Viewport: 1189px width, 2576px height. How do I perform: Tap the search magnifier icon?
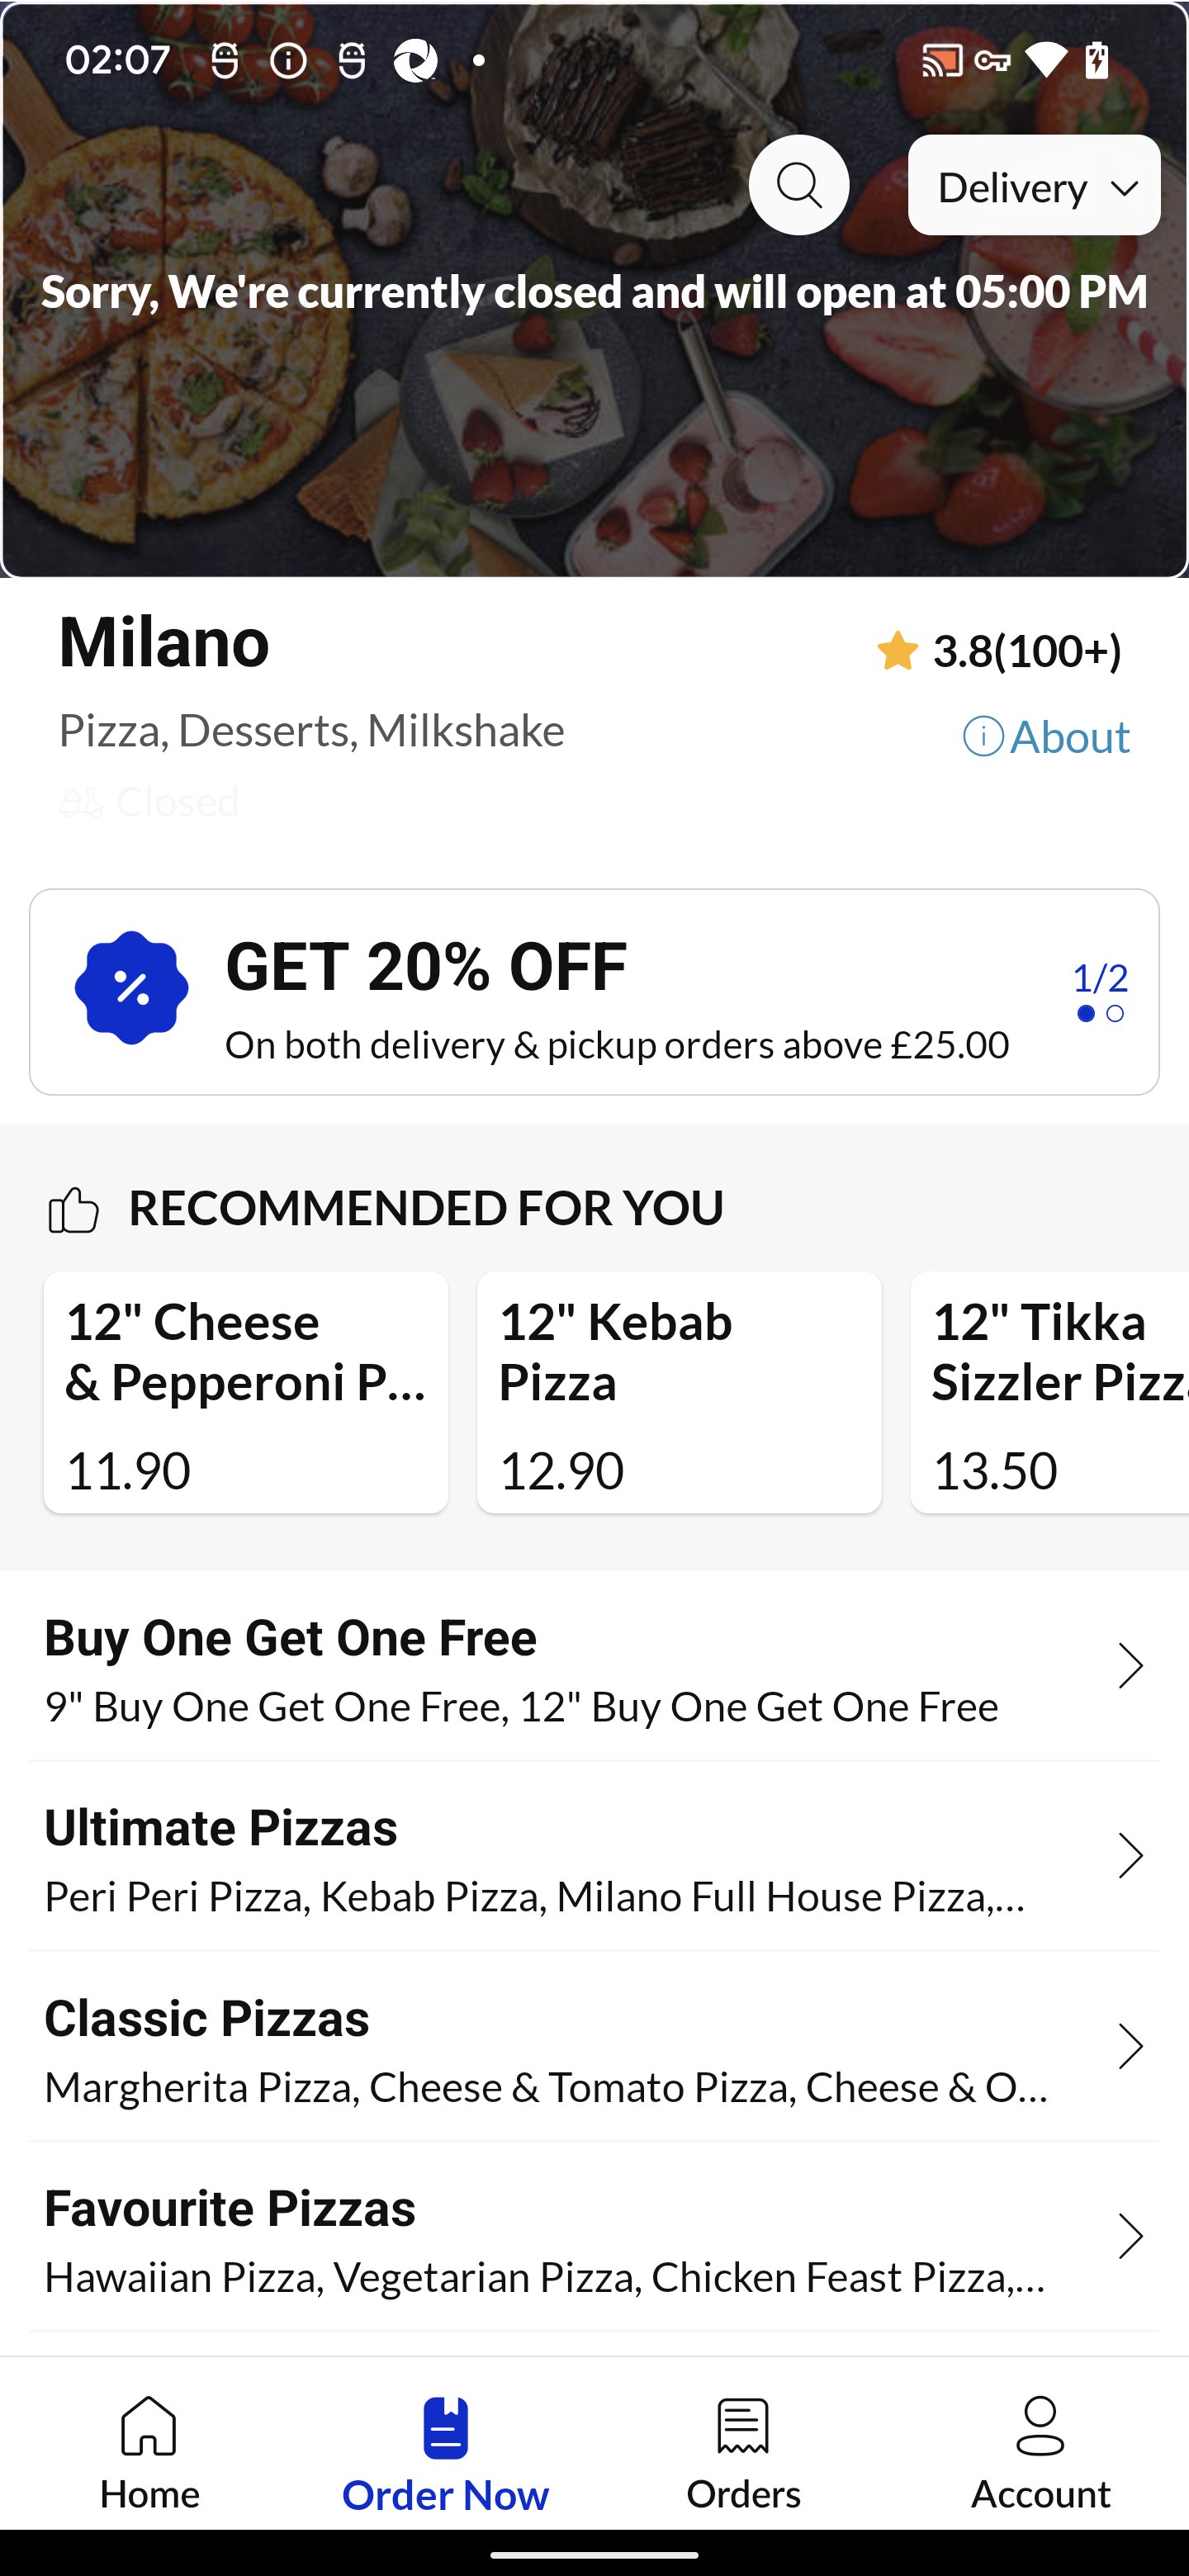(x=799, y=185)
